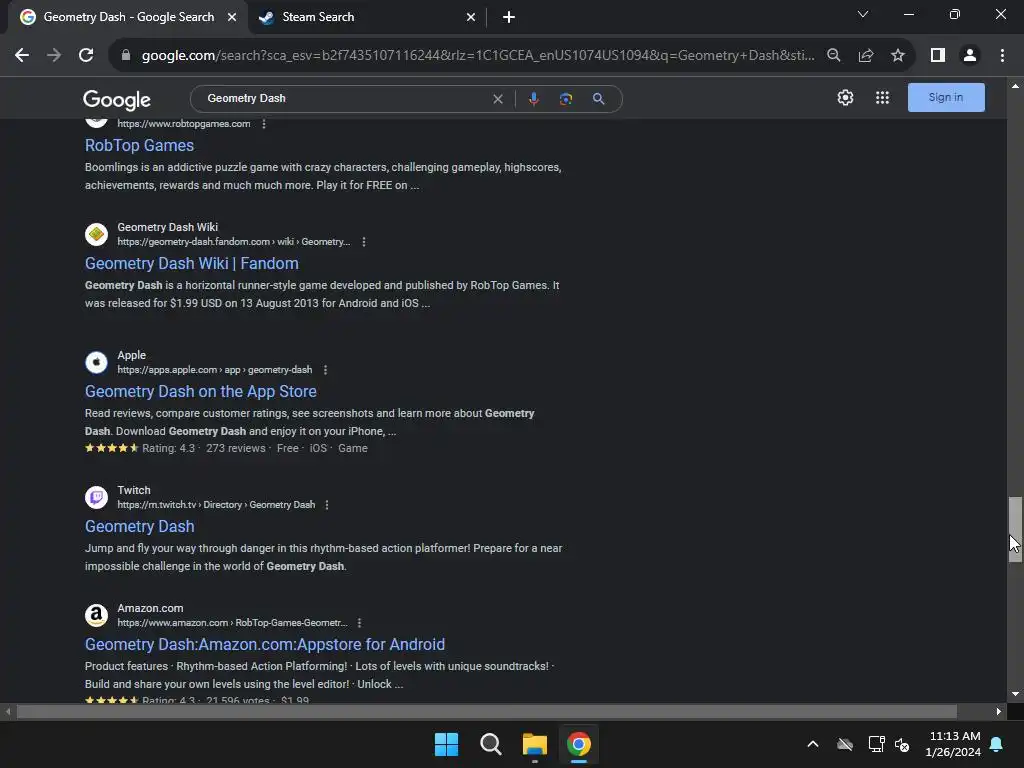Viewport: 1024px width, 768px height.
Task: Click Fandom wiki favicon
Action: [97, 234]
